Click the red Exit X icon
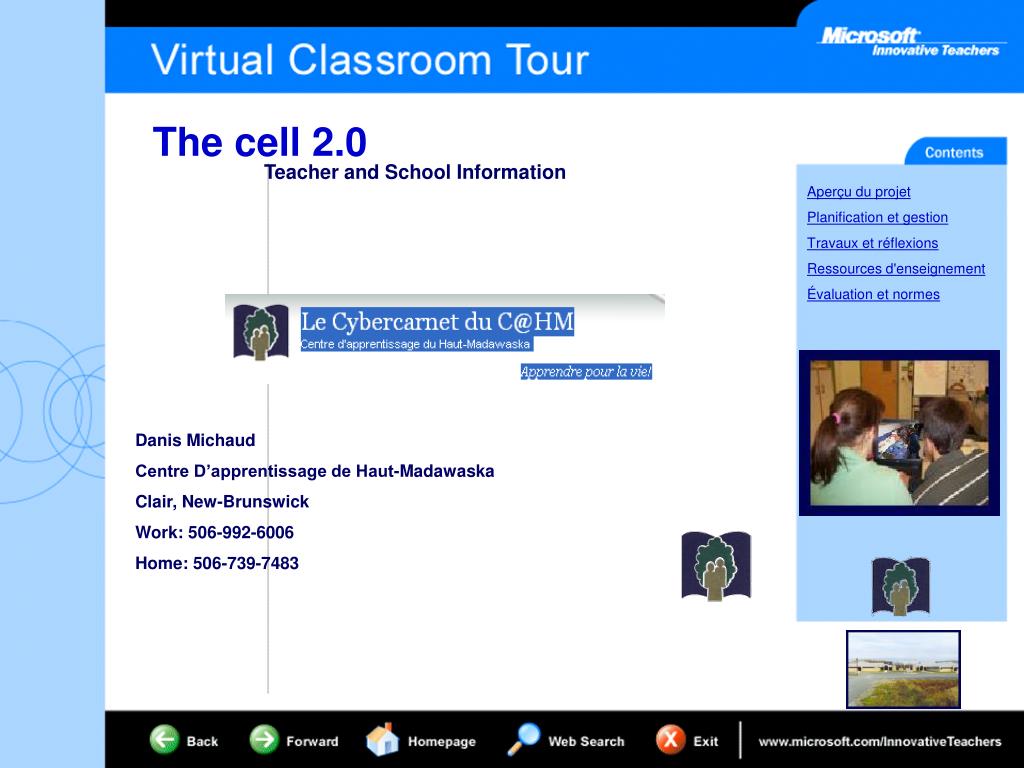Screen dimensions: 1024x768 670,740
